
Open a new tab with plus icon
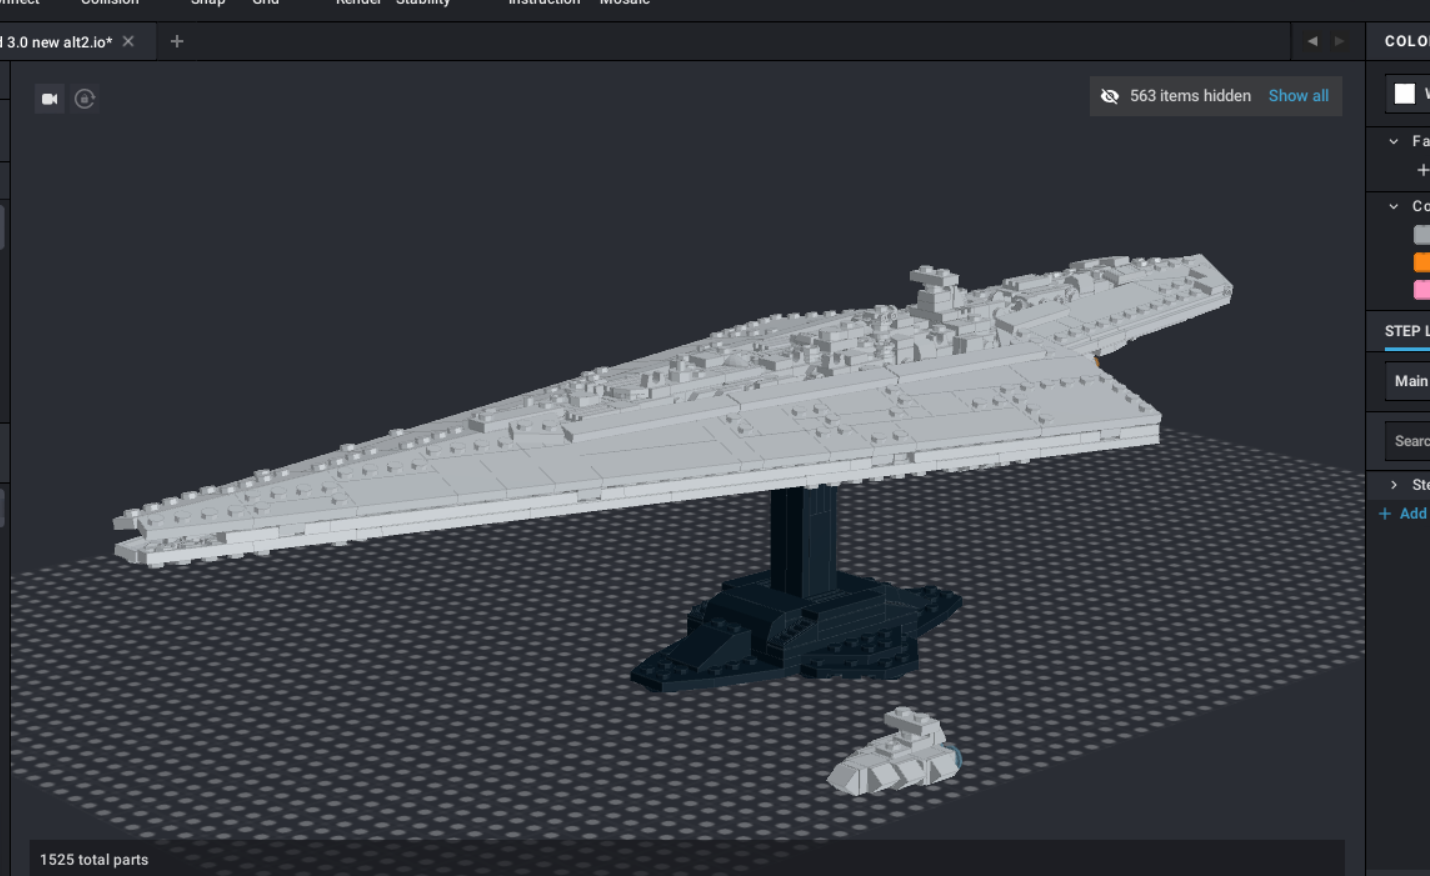177,41
